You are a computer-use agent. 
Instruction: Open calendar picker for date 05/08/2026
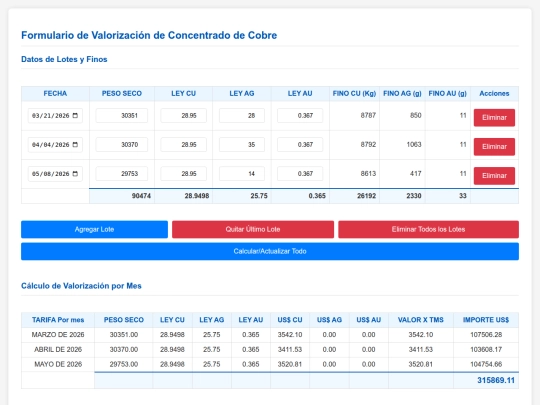click(x=75, y=174)
